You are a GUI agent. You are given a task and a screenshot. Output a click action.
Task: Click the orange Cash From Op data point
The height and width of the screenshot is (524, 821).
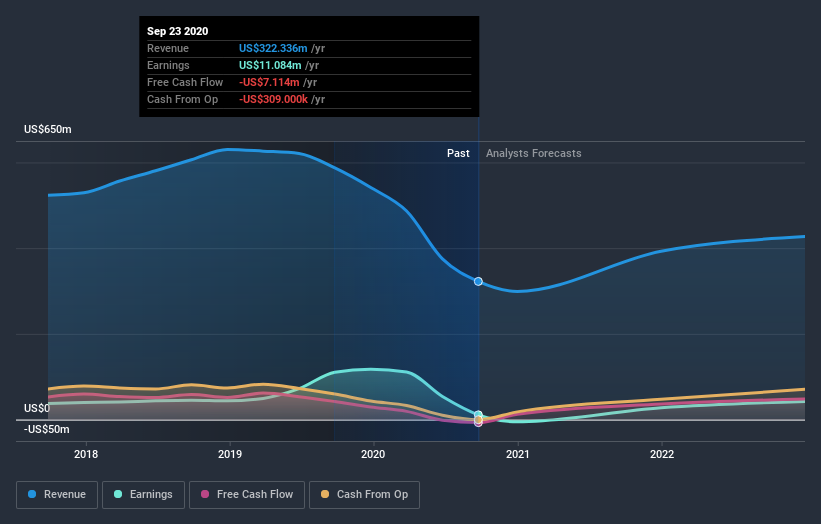pyautogui.click(x=478, y=420)
